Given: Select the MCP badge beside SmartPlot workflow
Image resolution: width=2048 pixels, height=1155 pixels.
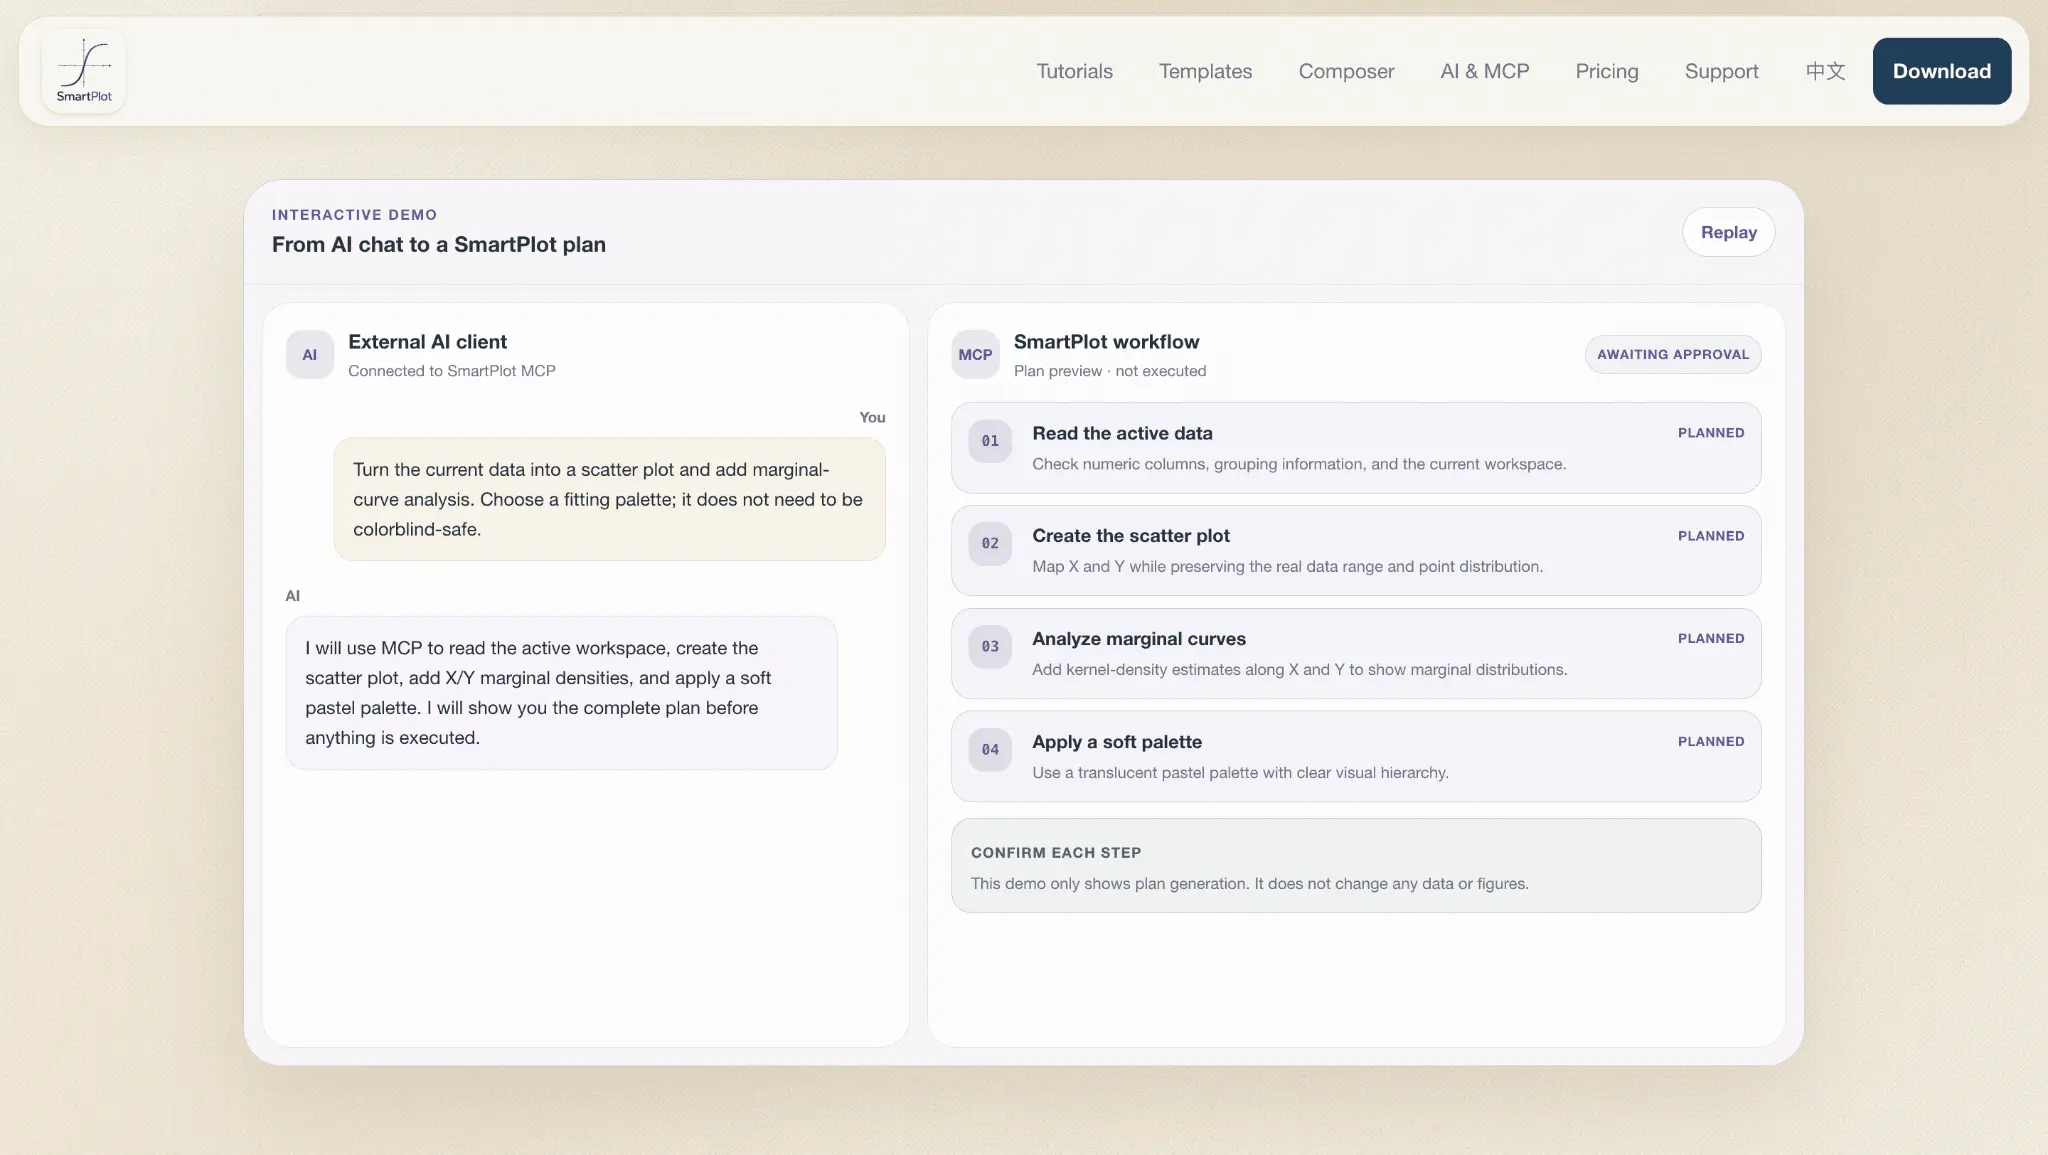Looking at the screenshot, I should (x=975, y=355).
